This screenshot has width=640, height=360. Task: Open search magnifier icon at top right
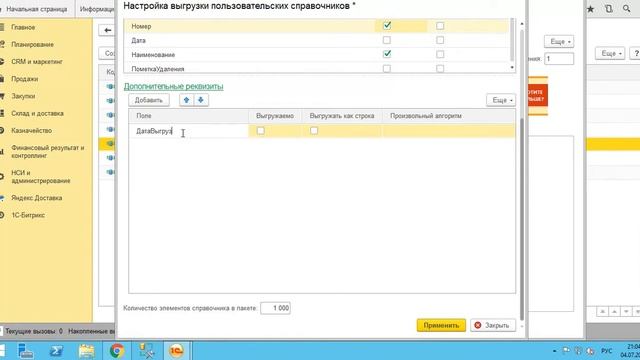point(627,9)
